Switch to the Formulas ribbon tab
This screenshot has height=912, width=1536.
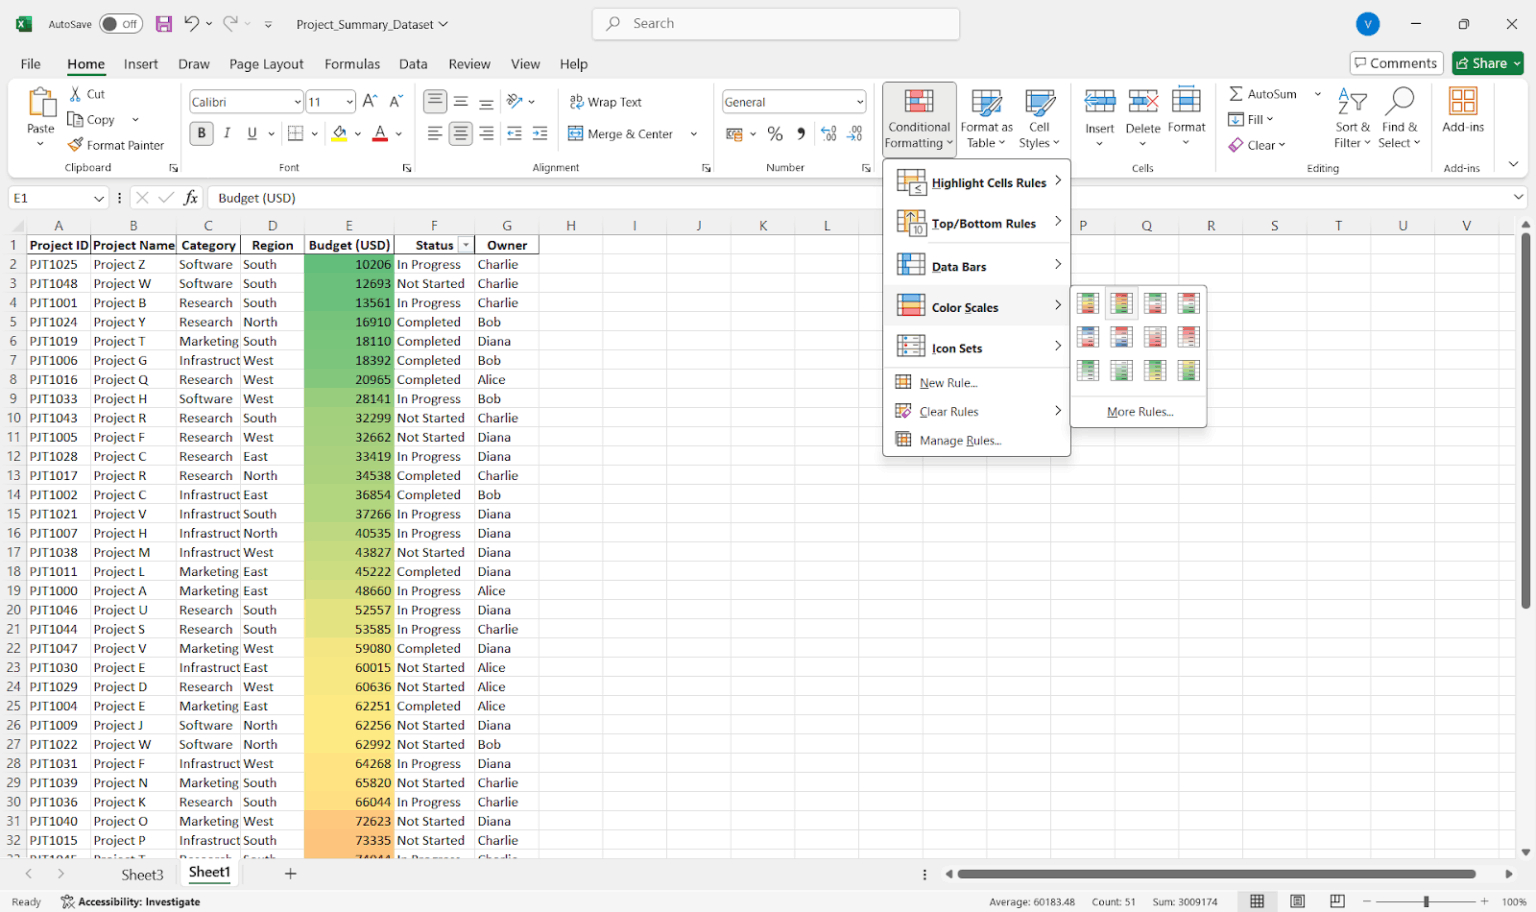(352, 63)
